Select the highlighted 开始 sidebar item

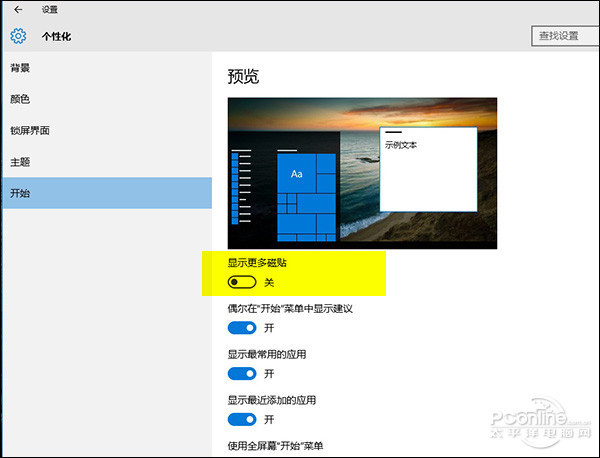click(20, 193)
